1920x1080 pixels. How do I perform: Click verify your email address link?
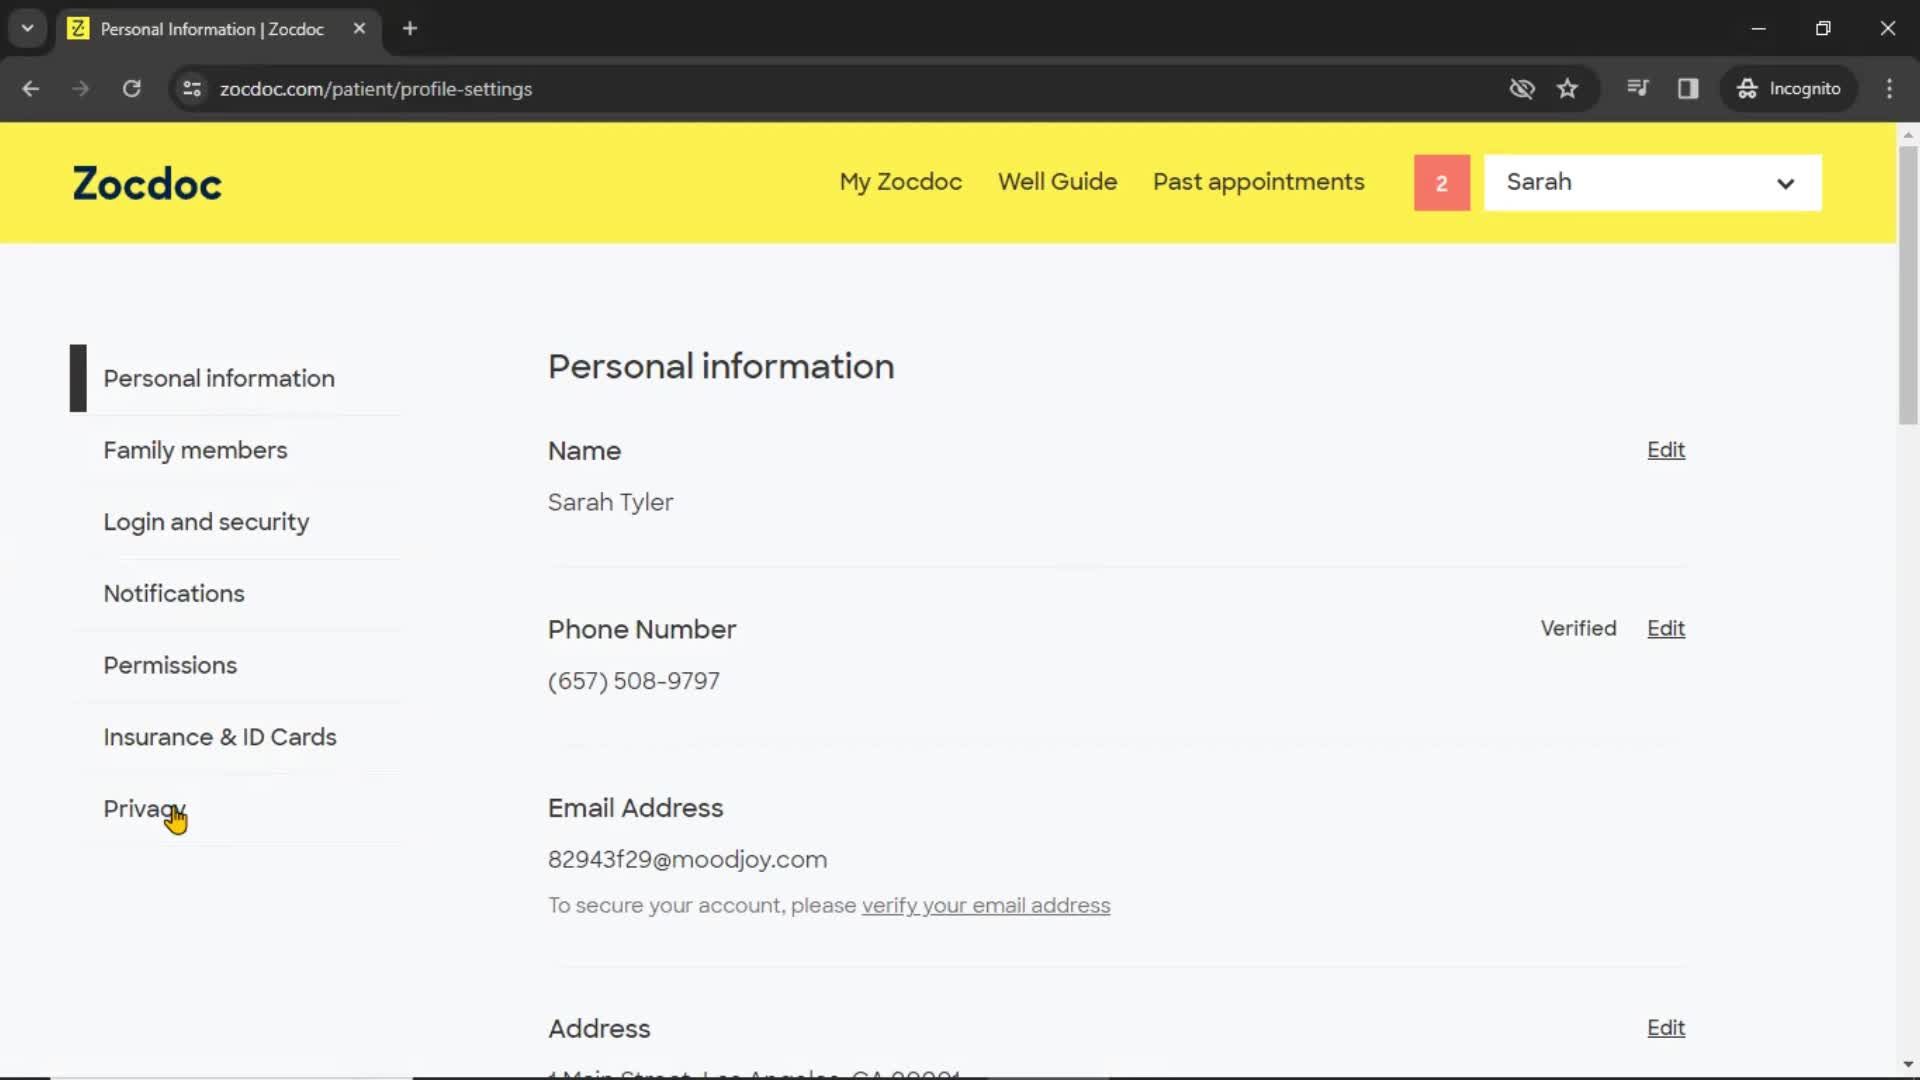(986, 906)
